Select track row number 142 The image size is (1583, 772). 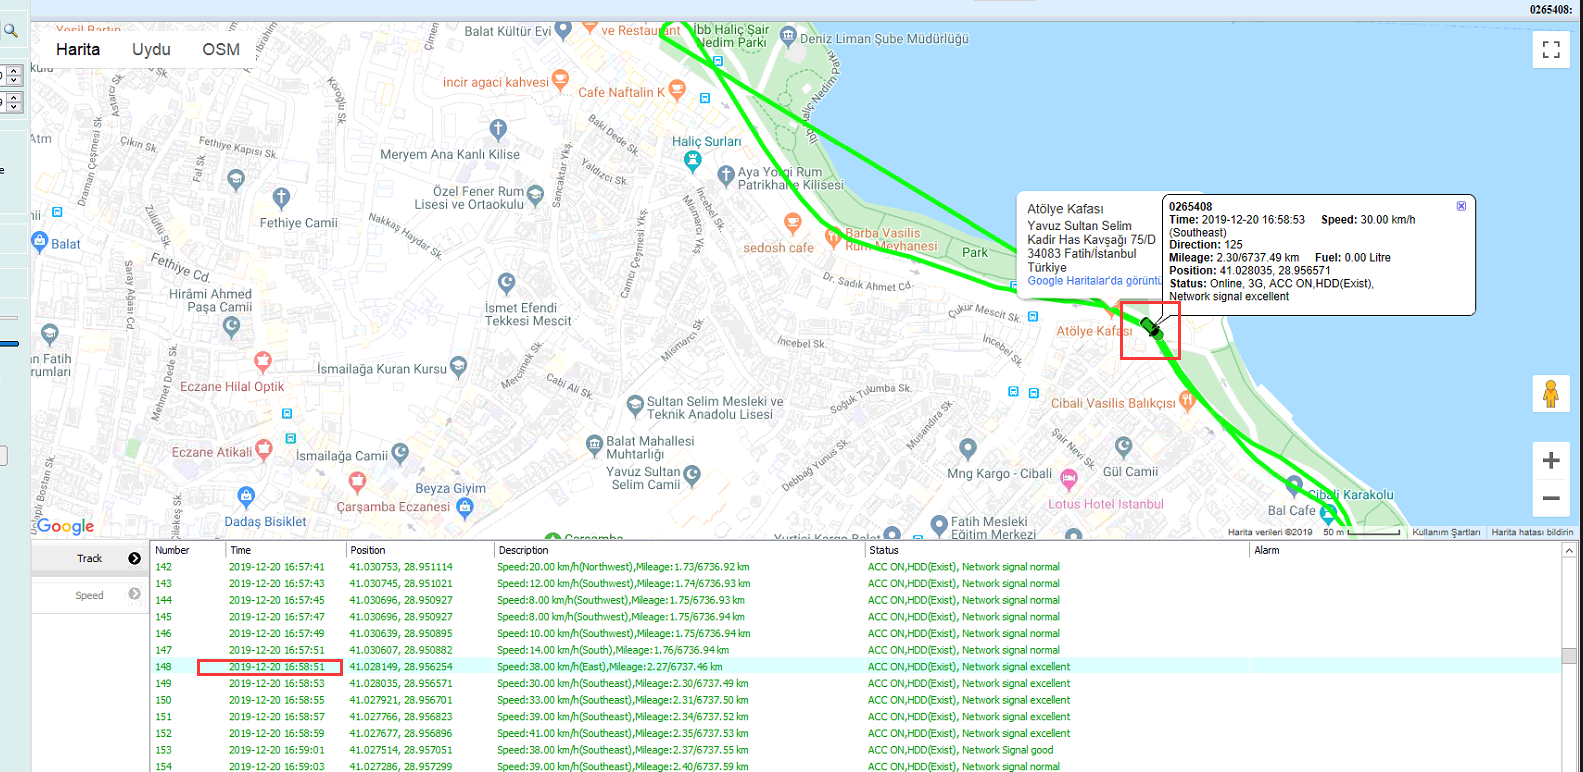tap(855, 567)
